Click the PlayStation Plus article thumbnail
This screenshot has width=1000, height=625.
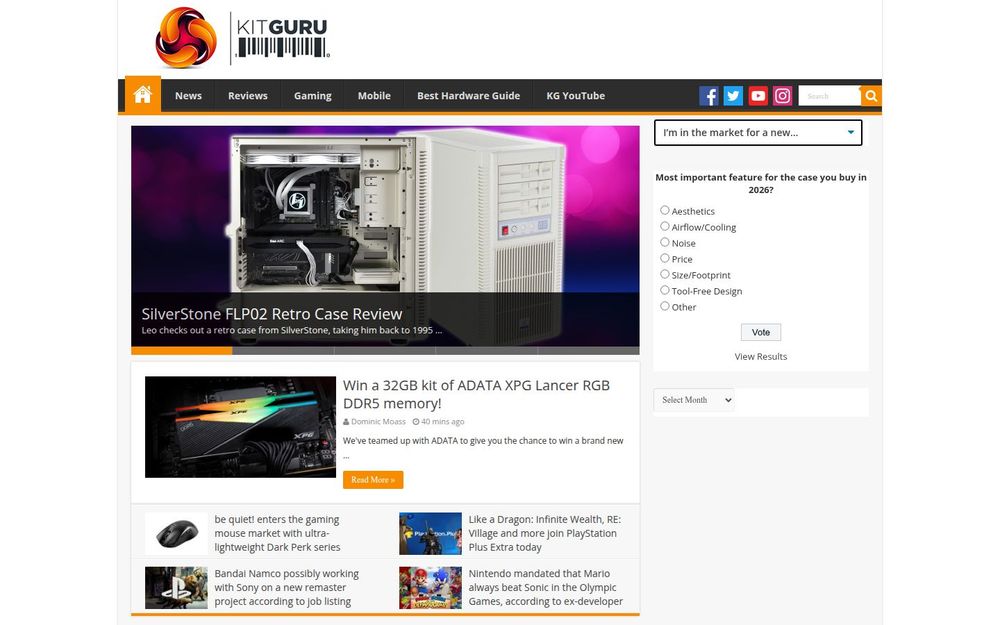(x=430, y=533)
